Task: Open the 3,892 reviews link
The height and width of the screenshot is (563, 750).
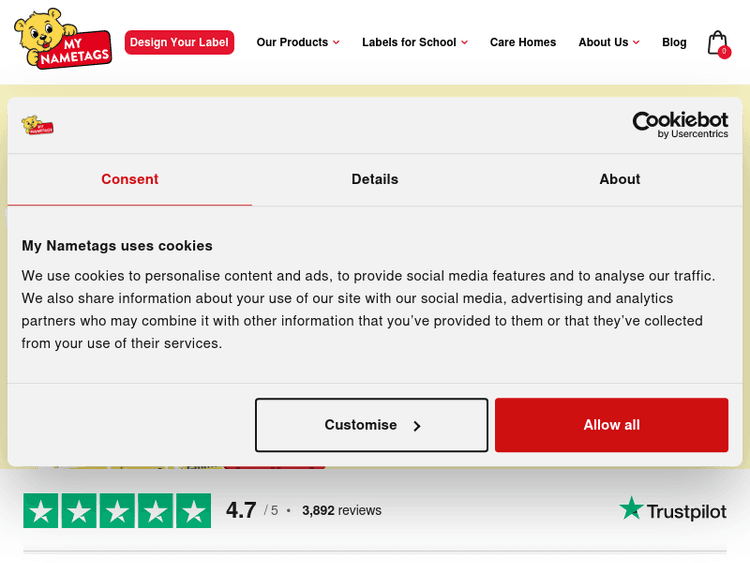Action: [341, 510]
